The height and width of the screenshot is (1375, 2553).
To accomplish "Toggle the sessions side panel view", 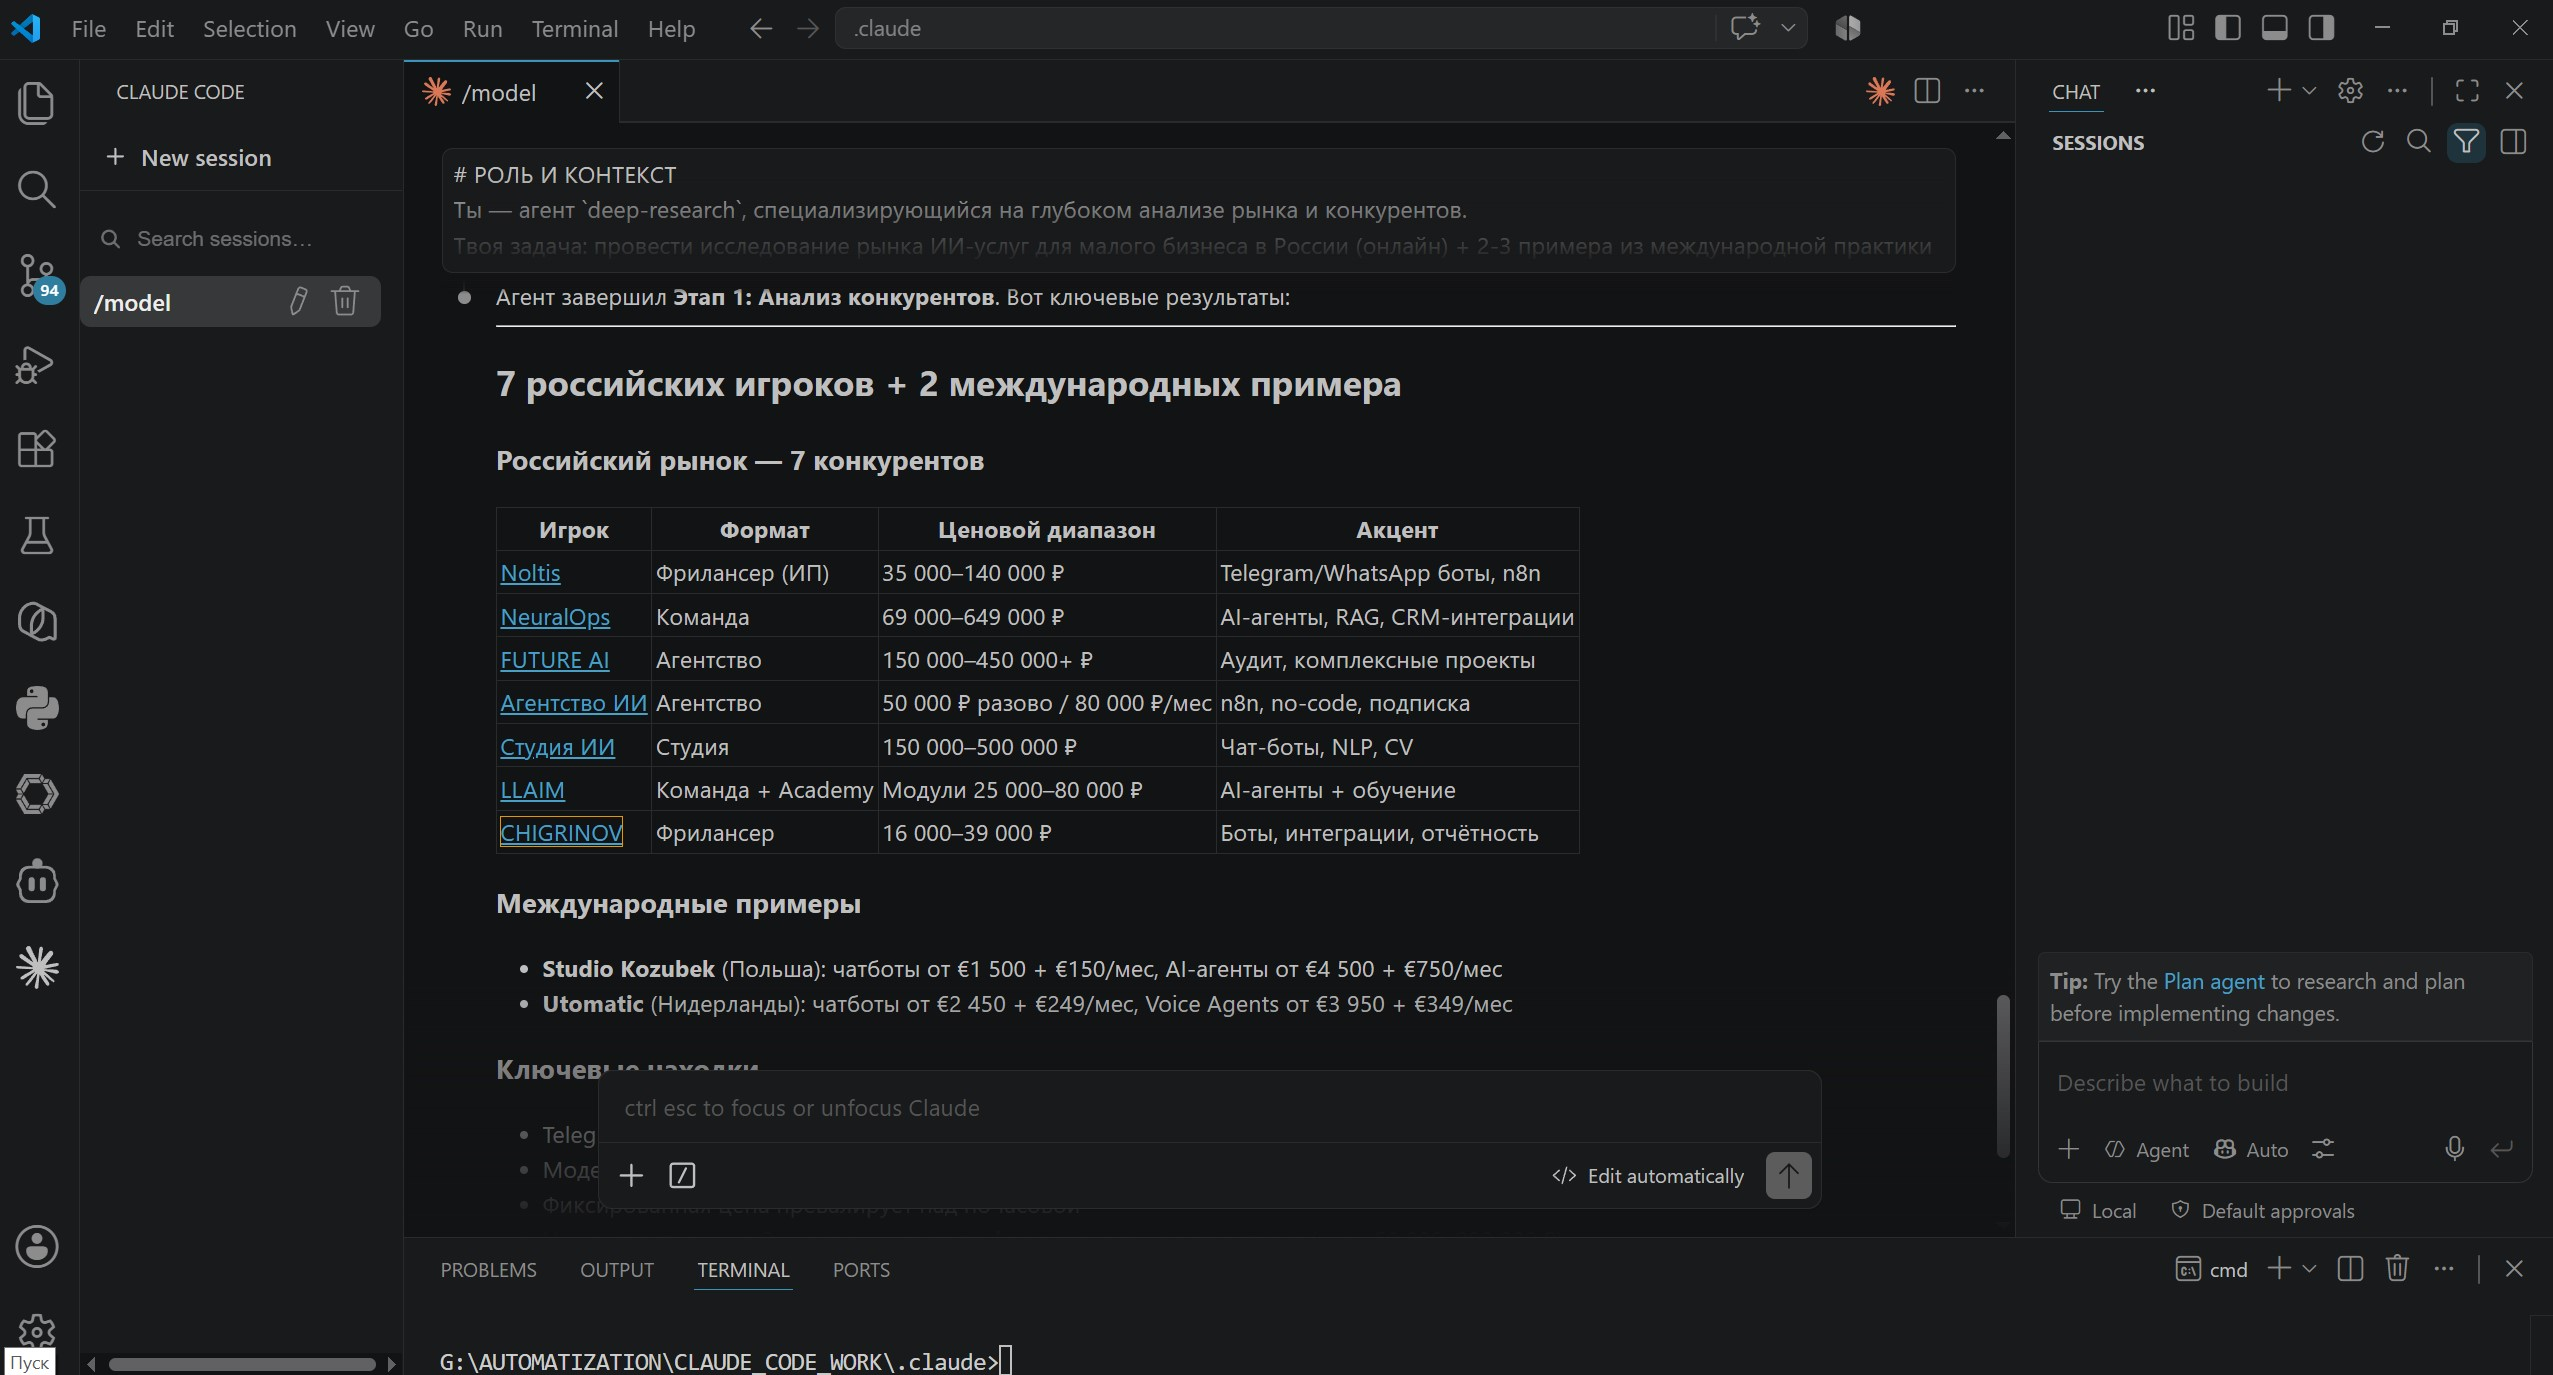I will coord(2513,142).
